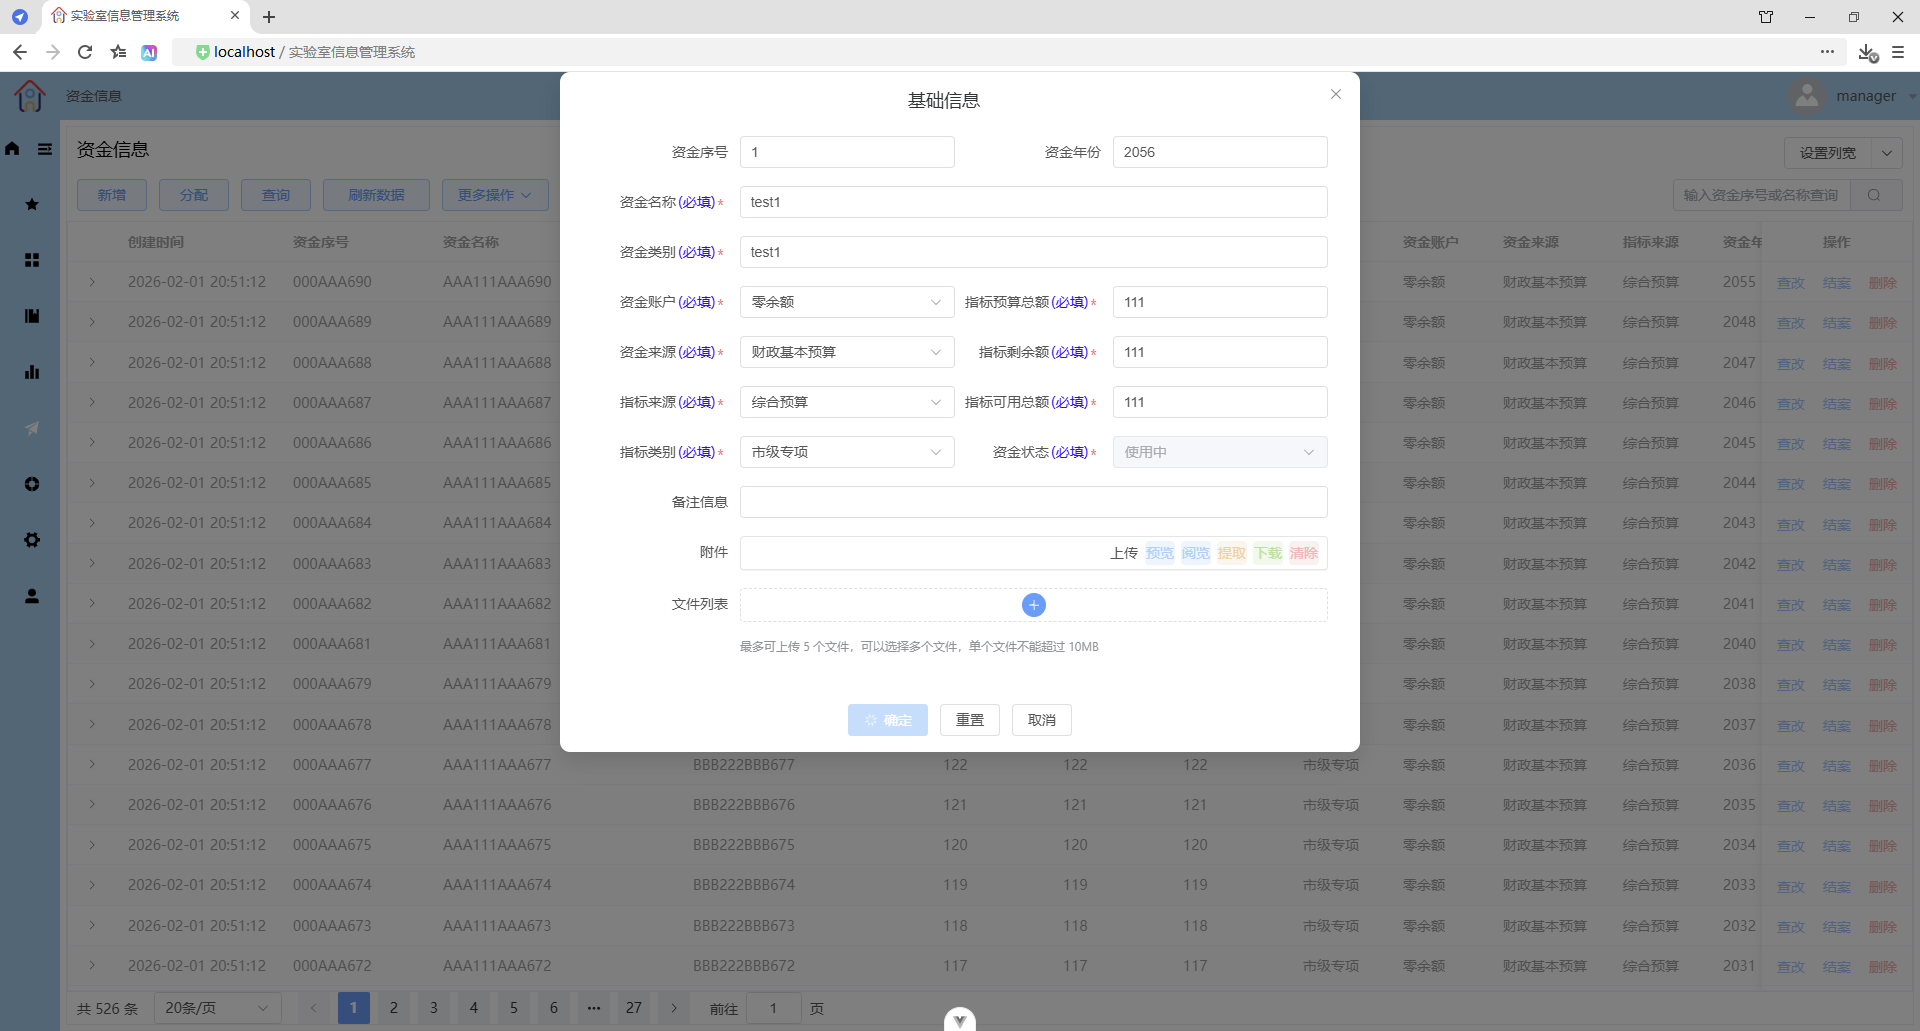The height and width of the screenshot is (1031, 1920).
Task: Click the home icon in the left sidebar
Action: 12,149
